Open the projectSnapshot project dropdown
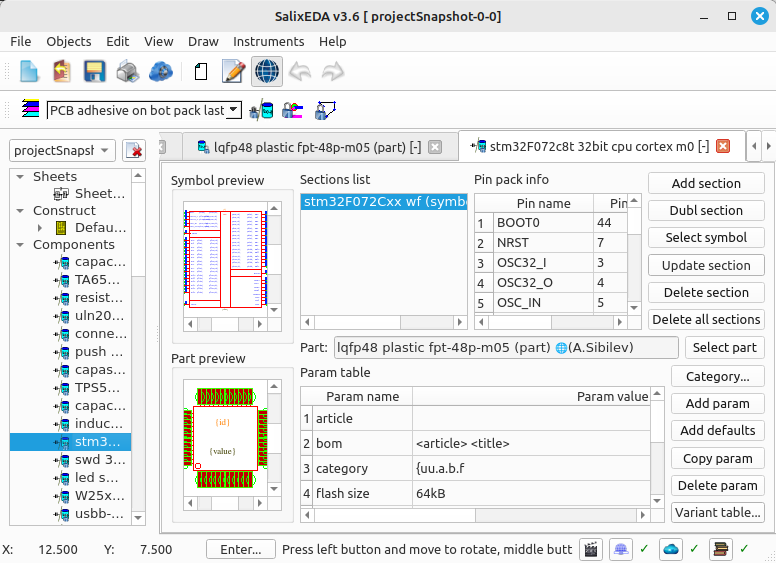The width and height of the screenshot is (776, 563). pos(62,150)
